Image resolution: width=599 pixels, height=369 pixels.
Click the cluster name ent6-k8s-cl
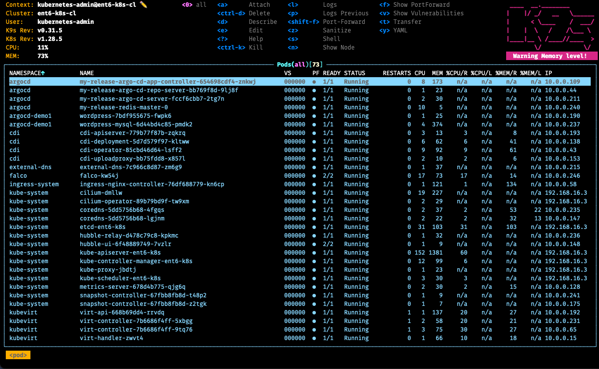click(57, 13)
